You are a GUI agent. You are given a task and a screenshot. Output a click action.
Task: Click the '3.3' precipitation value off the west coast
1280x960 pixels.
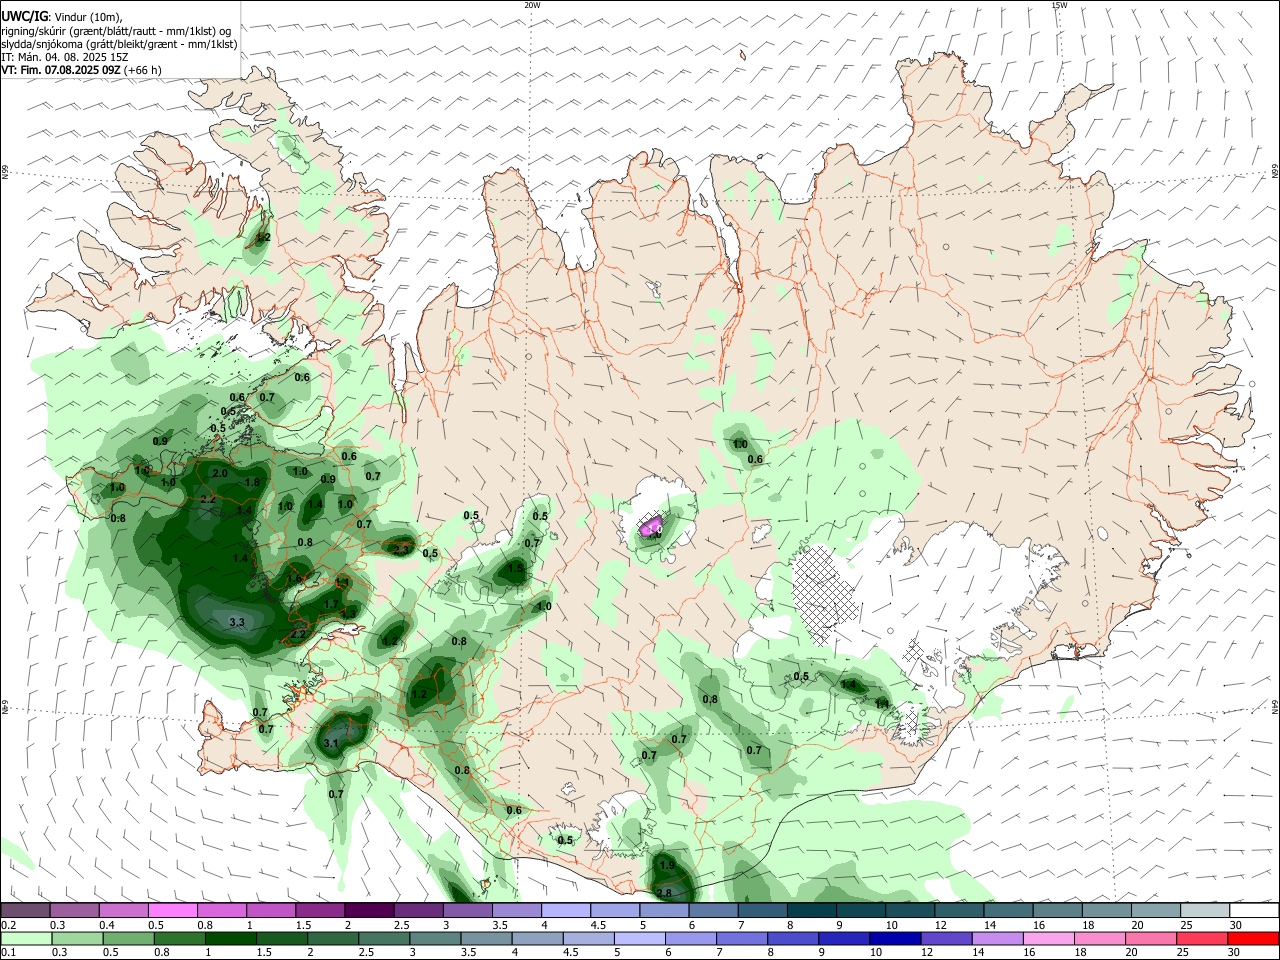click(237, 622)
